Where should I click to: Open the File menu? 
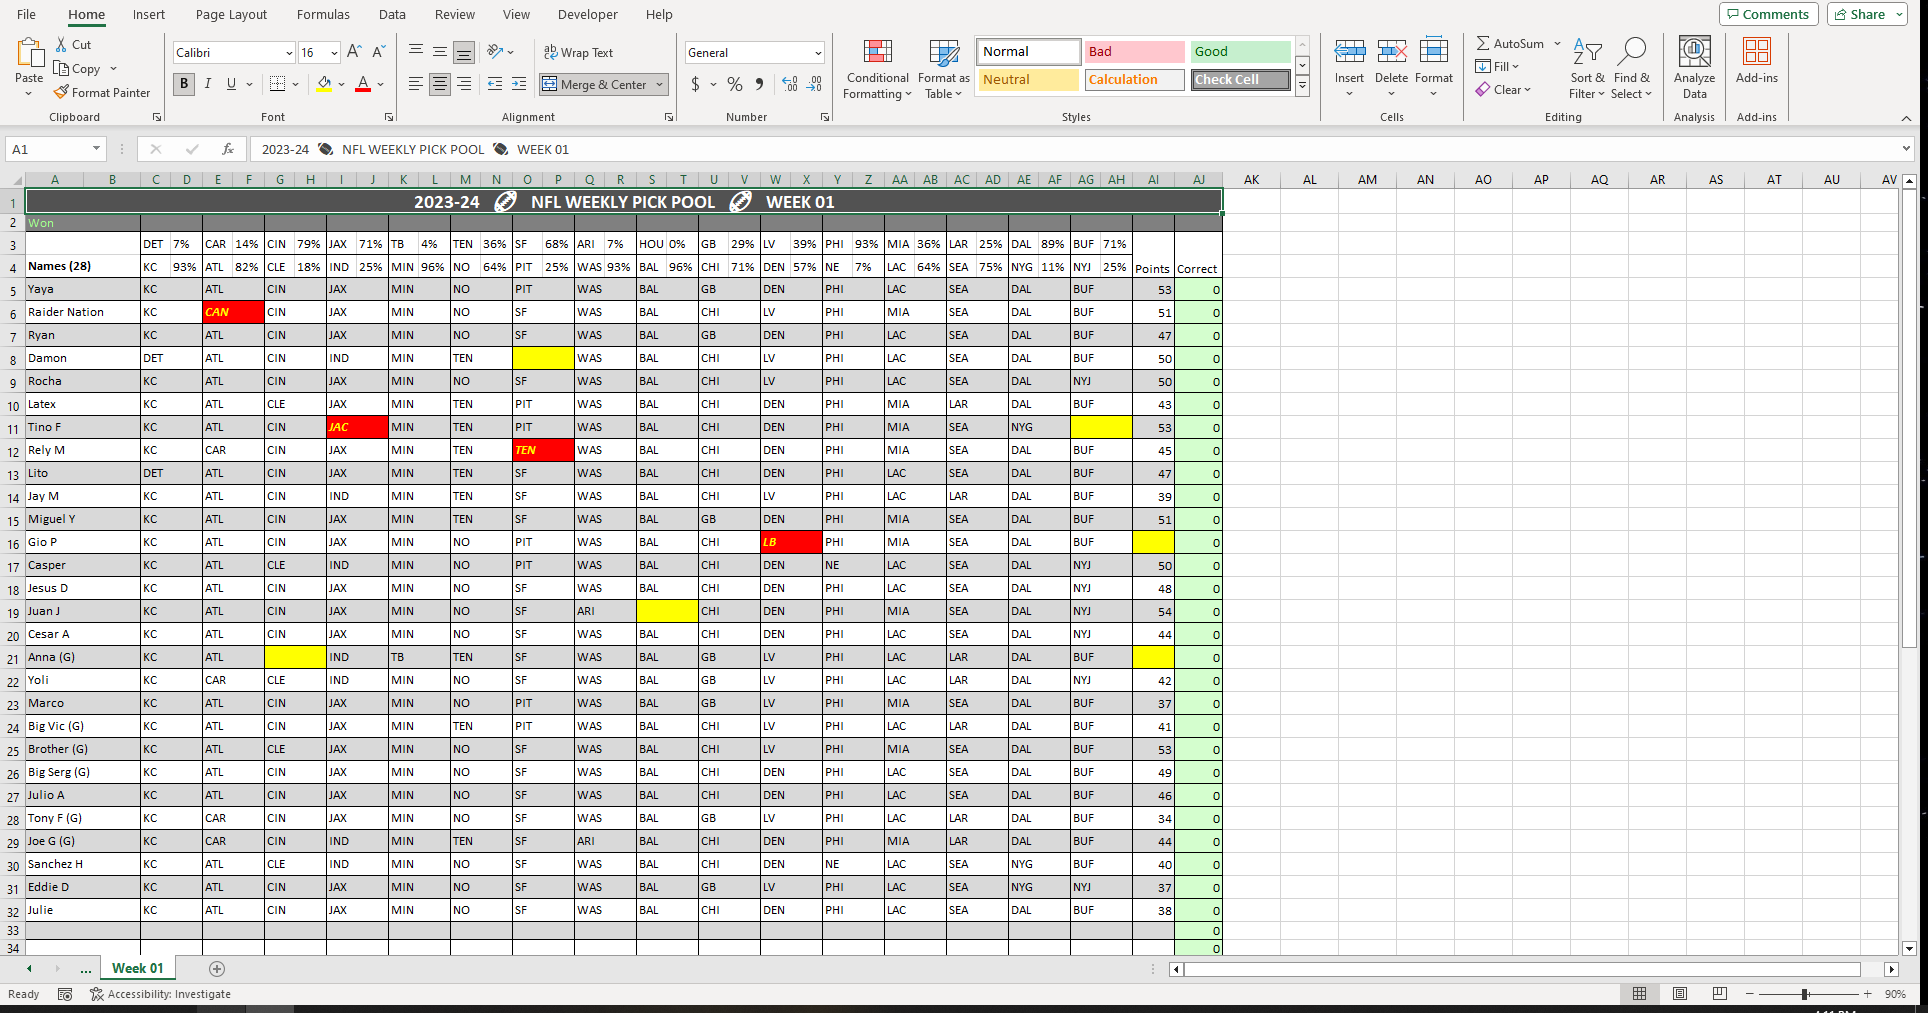click(x=27, y=14)
